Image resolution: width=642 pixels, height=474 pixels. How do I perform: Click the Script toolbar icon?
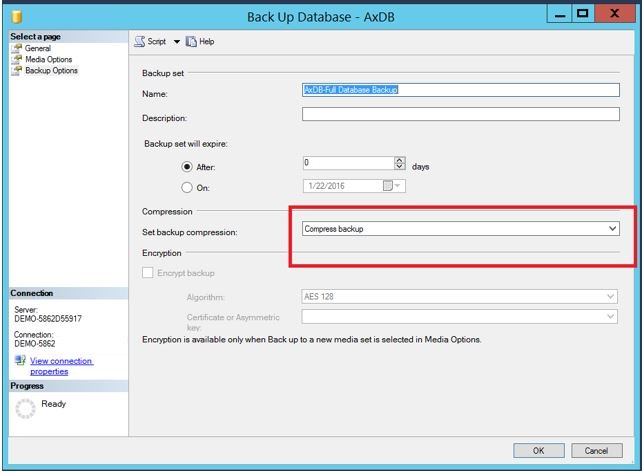[140, 41]
